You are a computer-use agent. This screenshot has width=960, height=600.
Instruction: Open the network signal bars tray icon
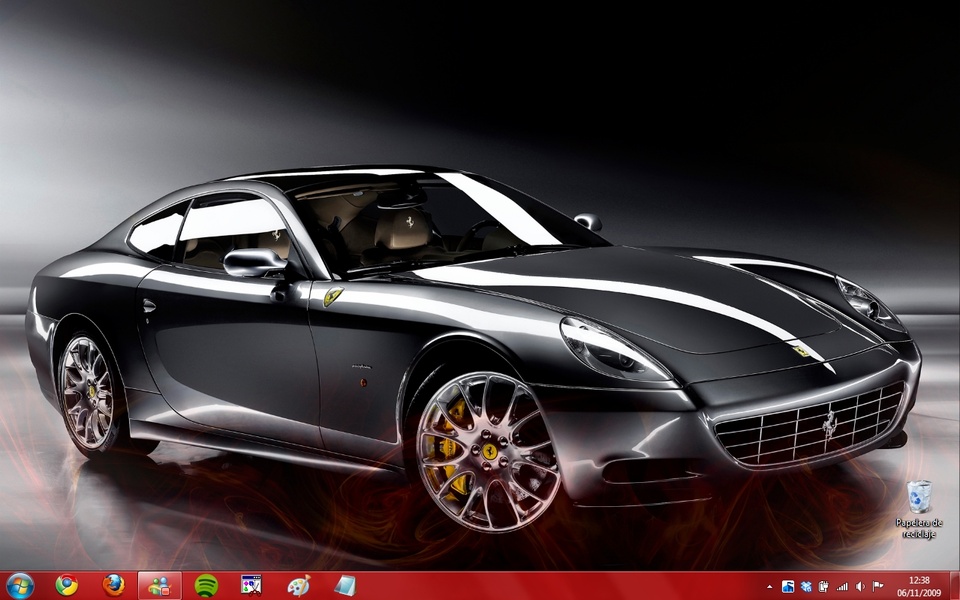click(842, 586)
